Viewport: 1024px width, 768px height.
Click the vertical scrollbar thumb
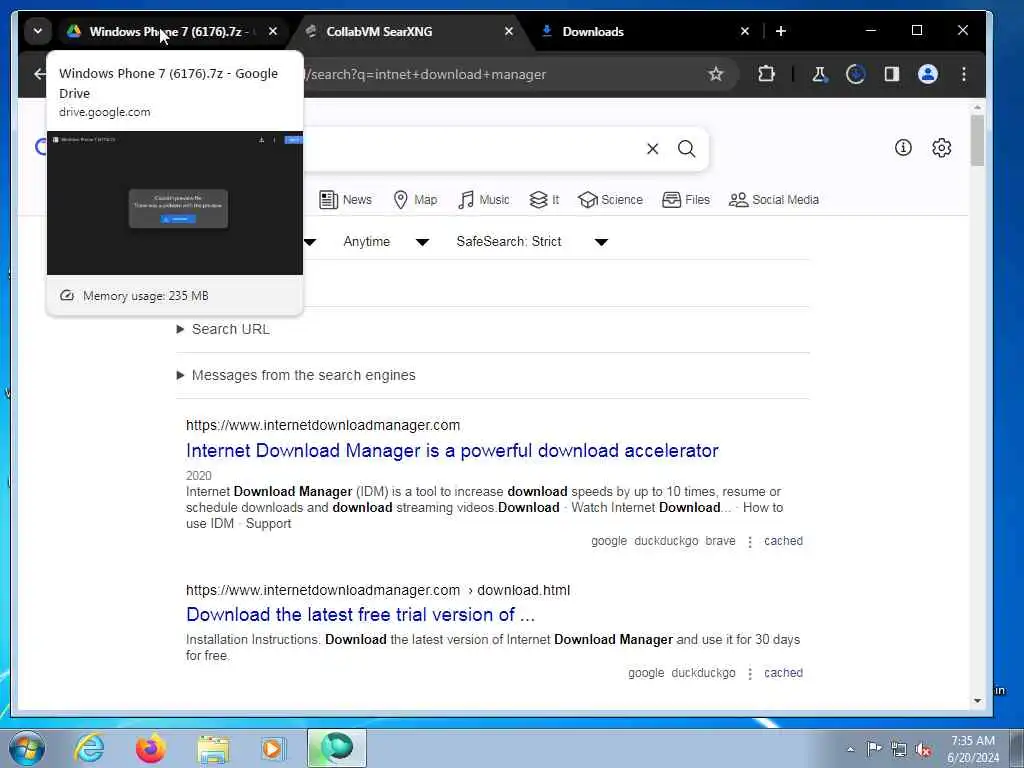pyautogui.click(x=977, y=140)
